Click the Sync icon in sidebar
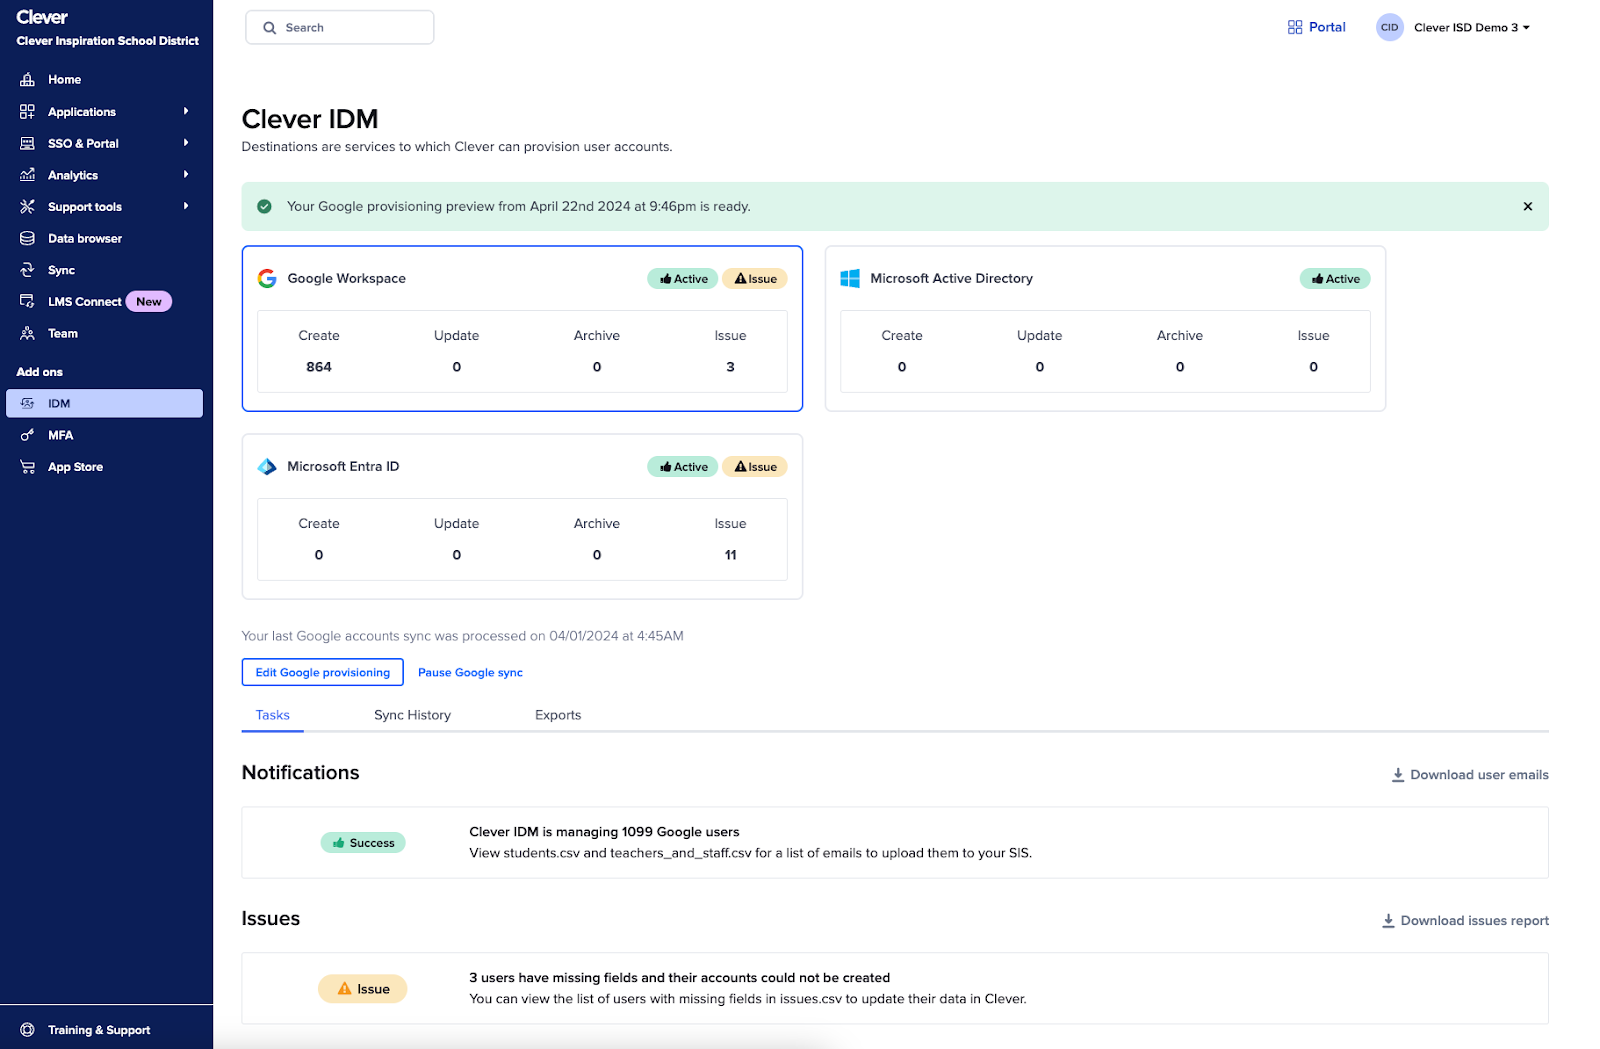The height and width of the screenshot is (1049, 1600). (x=28, y=270)
